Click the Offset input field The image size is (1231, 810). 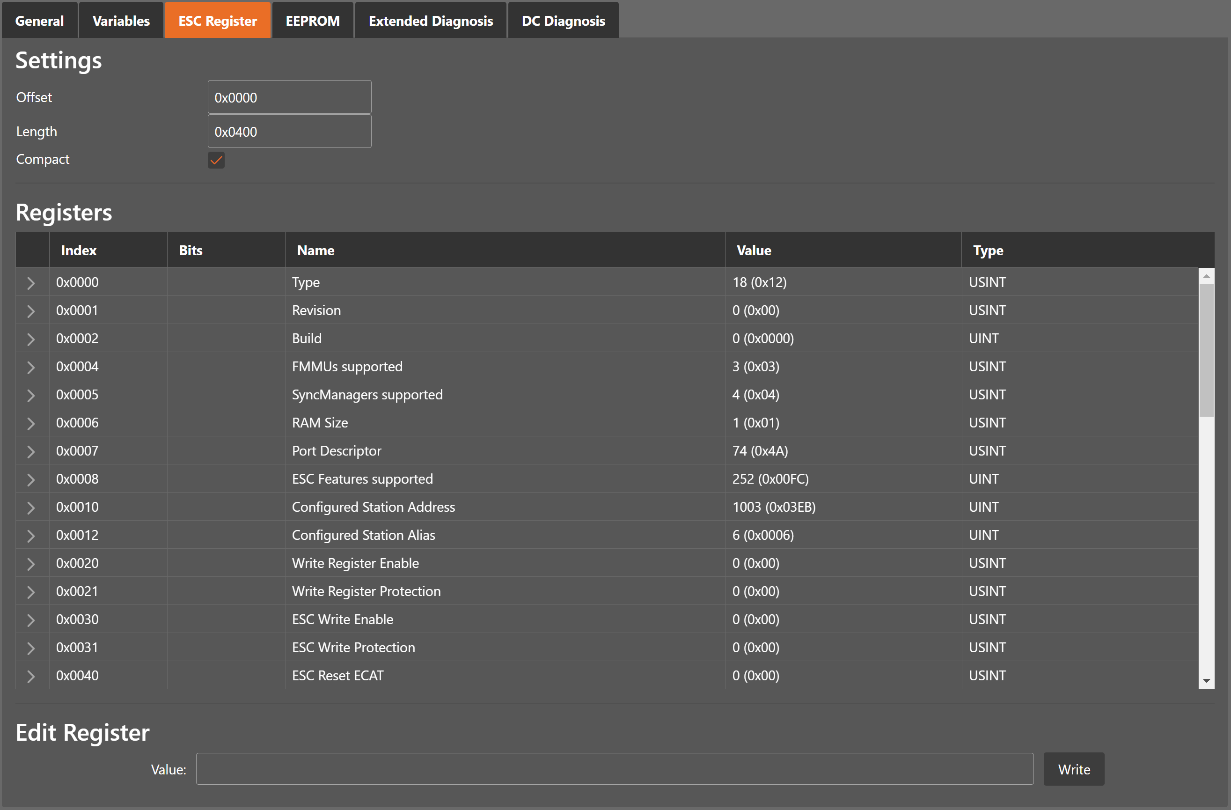pyautogui.click(x=289, y=98)
